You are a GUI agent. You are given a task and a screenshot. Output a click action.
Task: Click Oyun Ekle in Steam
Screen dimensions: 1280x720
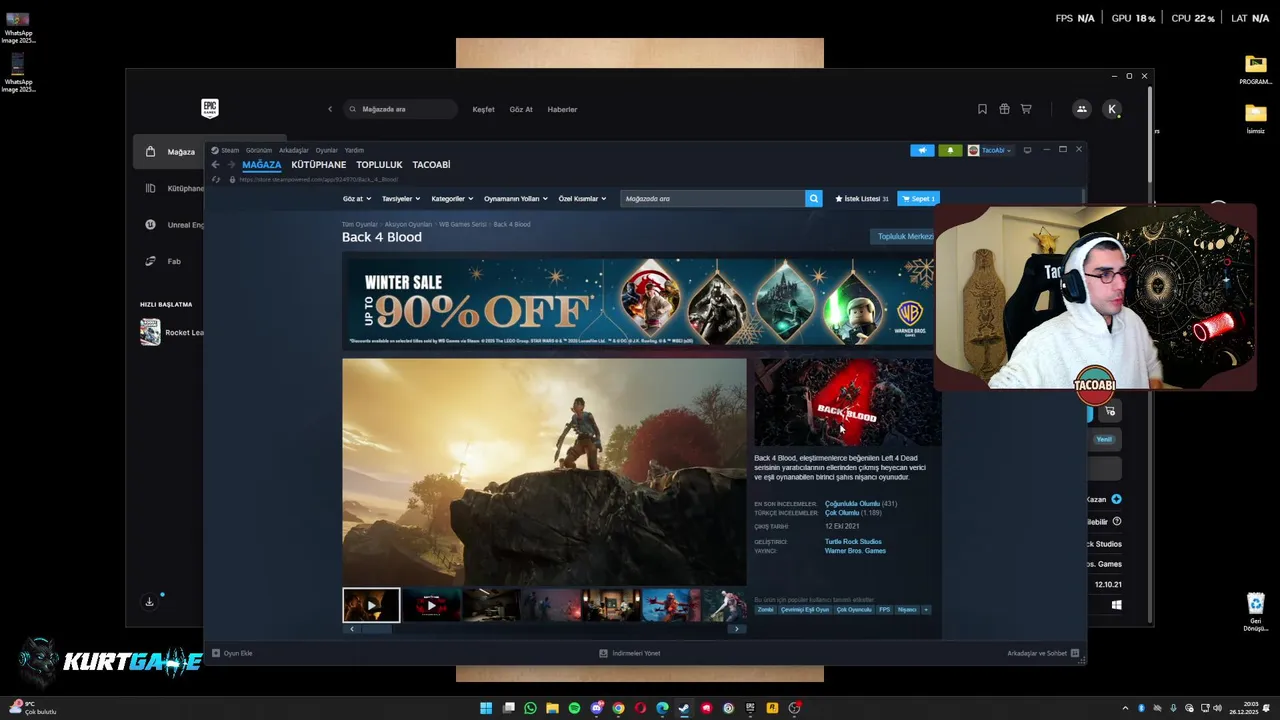point(232,653)
